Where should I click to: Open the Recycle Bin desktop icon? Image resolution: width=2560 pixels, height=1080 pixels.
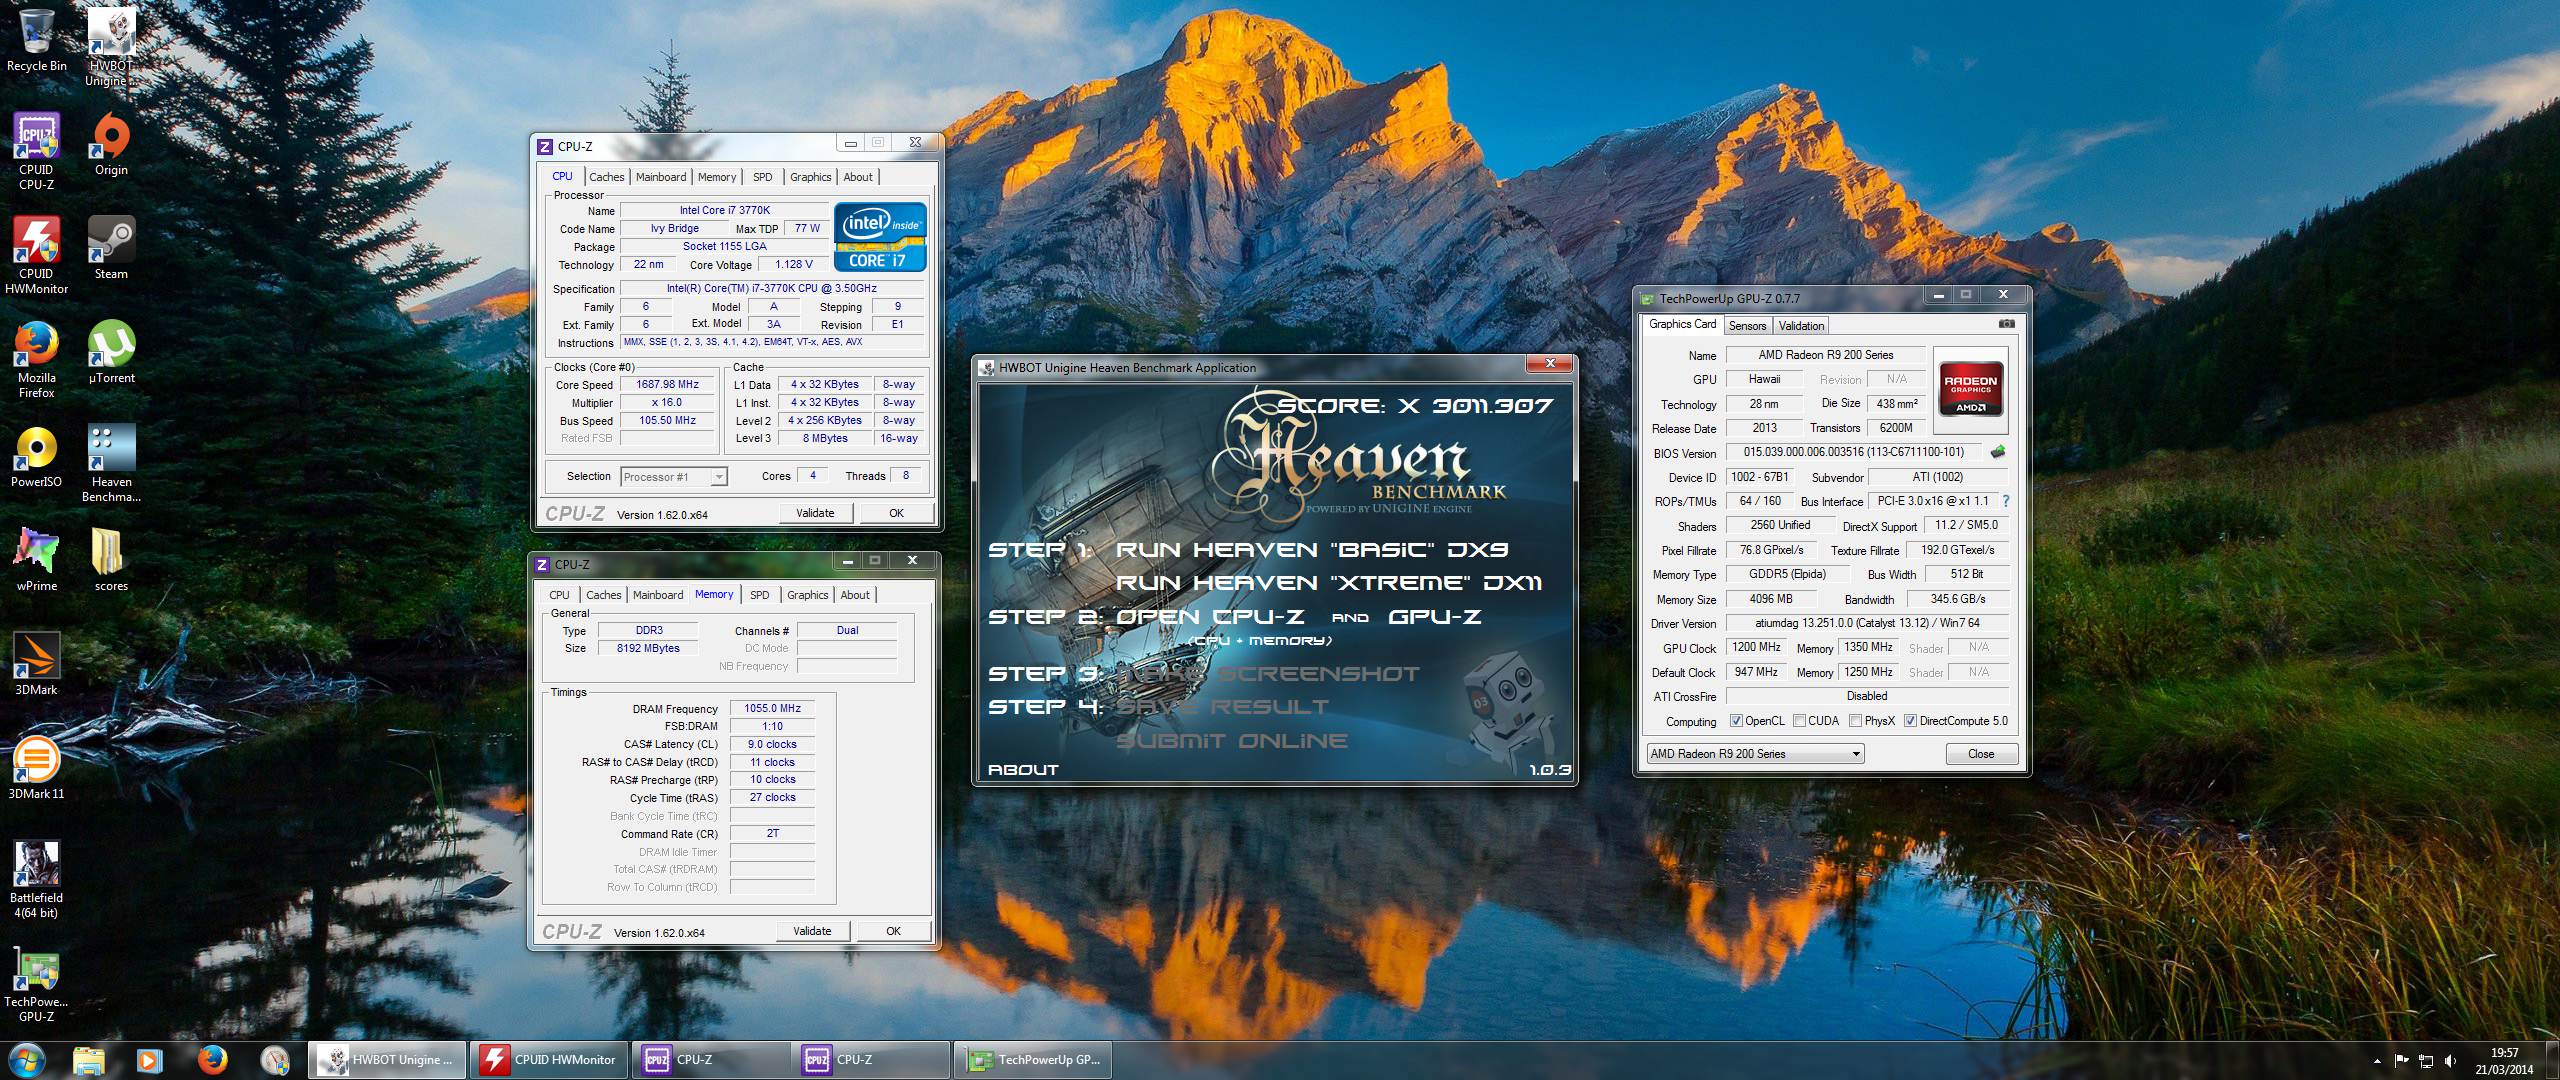coord(37,41)
